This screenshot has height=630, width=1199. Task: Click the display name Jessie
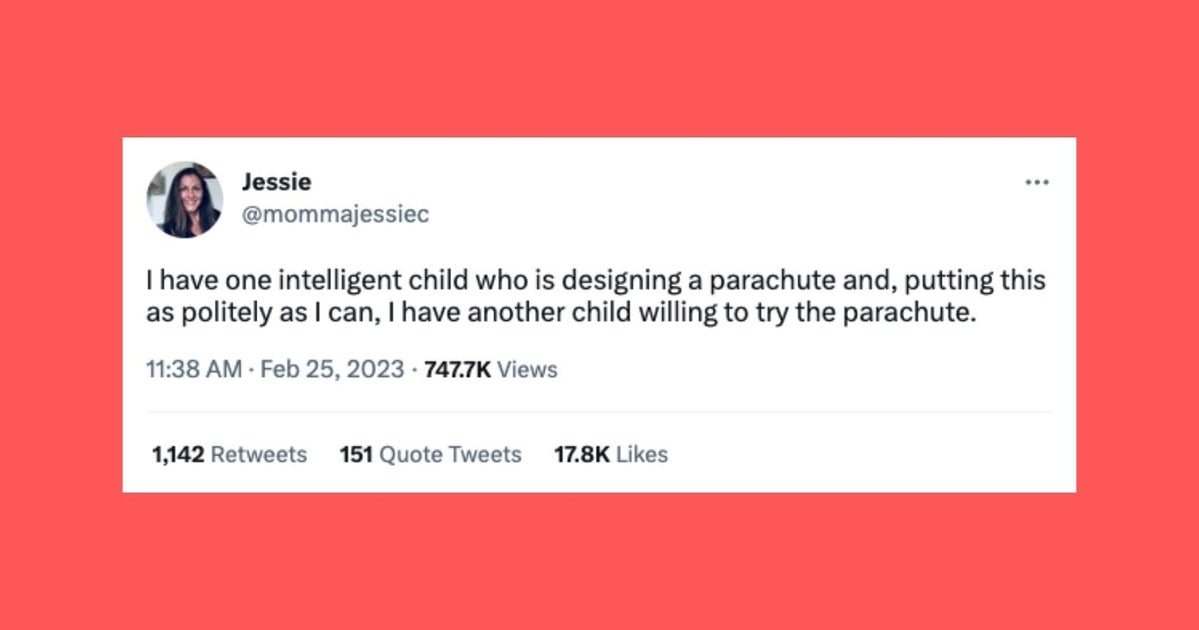coord(277,182)
